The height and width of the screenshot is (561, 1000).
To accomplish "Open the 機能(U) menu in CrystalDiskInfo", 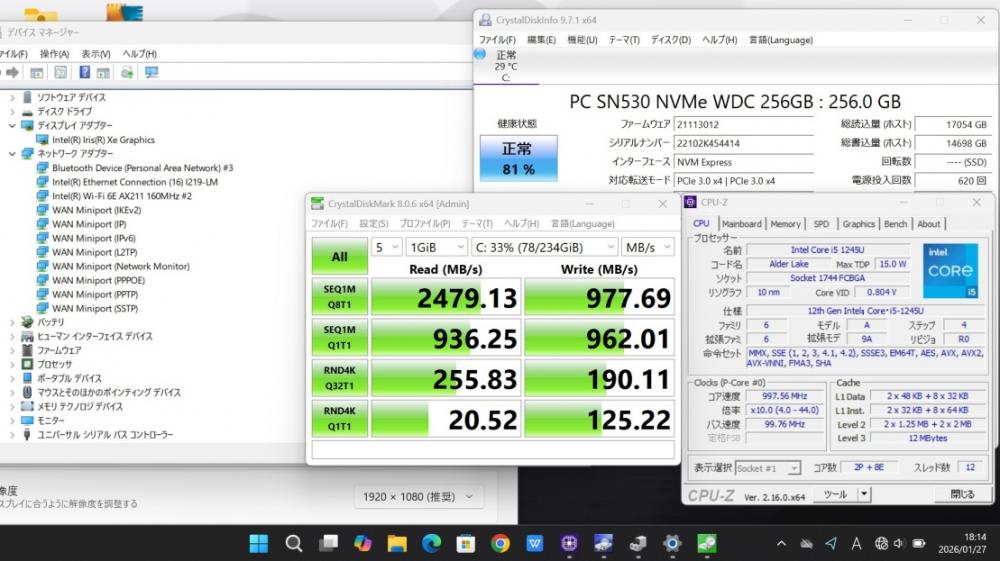I will click(x=581, y=40).
